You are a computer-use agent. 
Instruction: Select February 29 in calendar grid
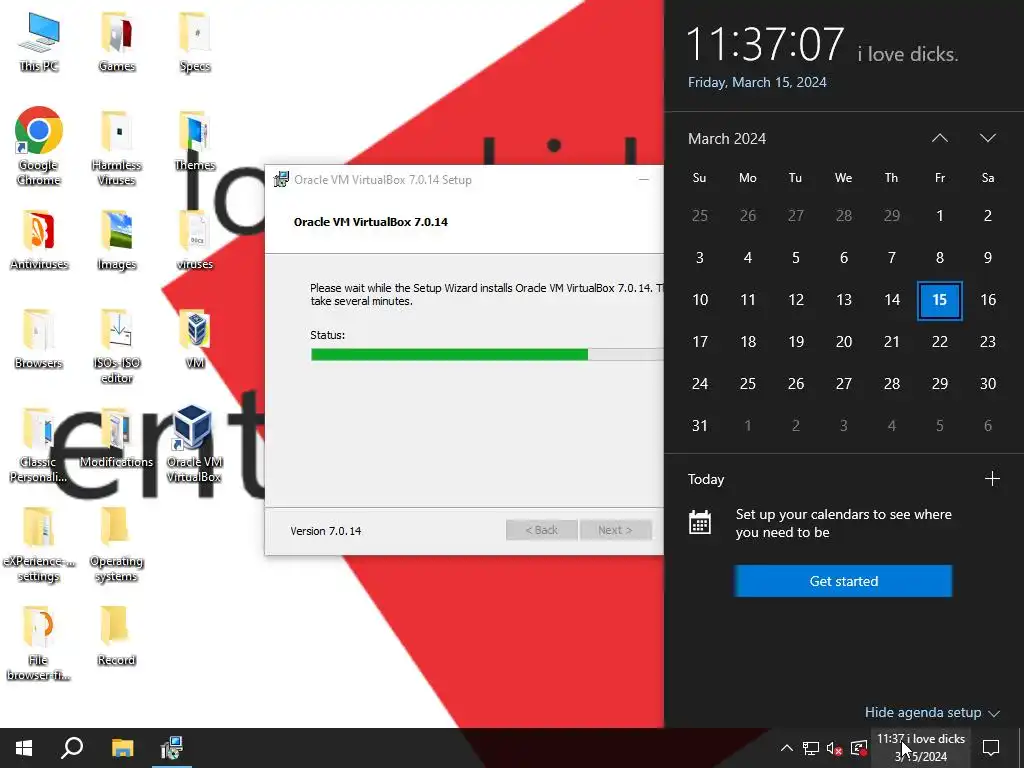pos(891,216)
